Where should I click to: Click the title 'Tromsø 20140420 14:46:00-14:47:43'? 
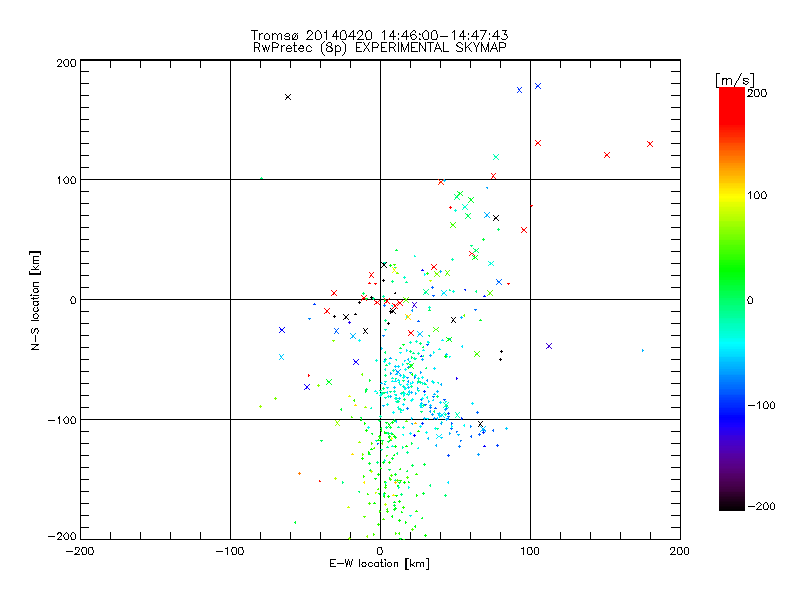pos(379,35)
